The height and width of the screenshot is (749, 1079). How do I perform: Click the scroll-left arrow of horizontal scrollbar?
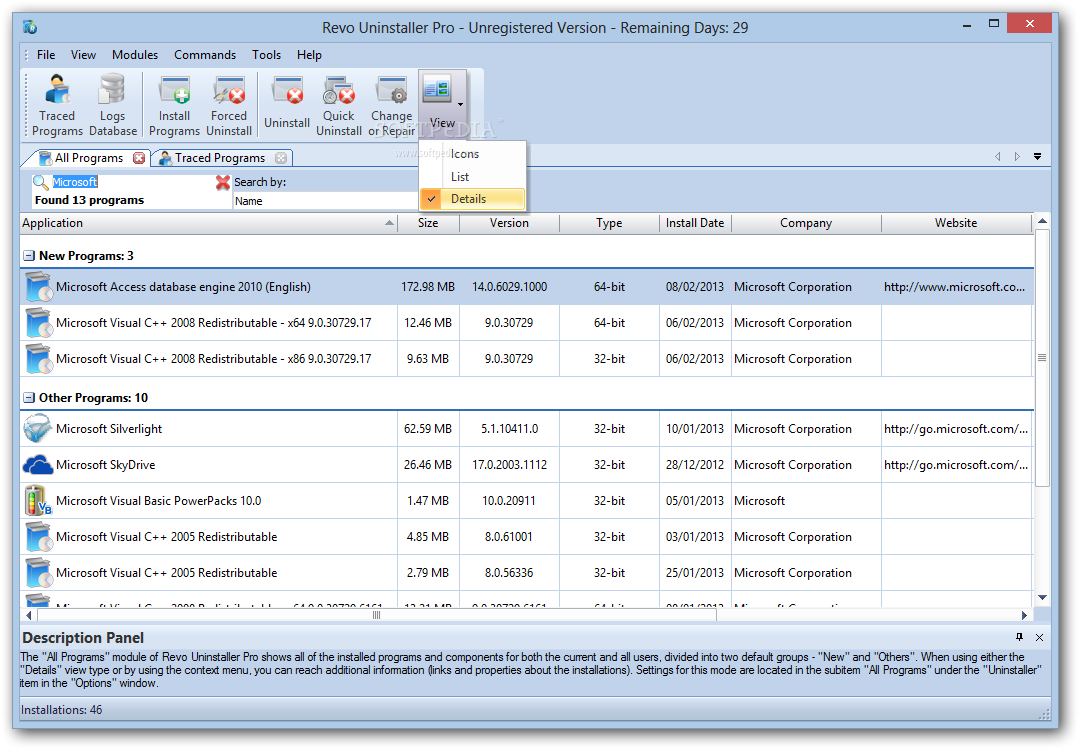[x=28, y=615]
